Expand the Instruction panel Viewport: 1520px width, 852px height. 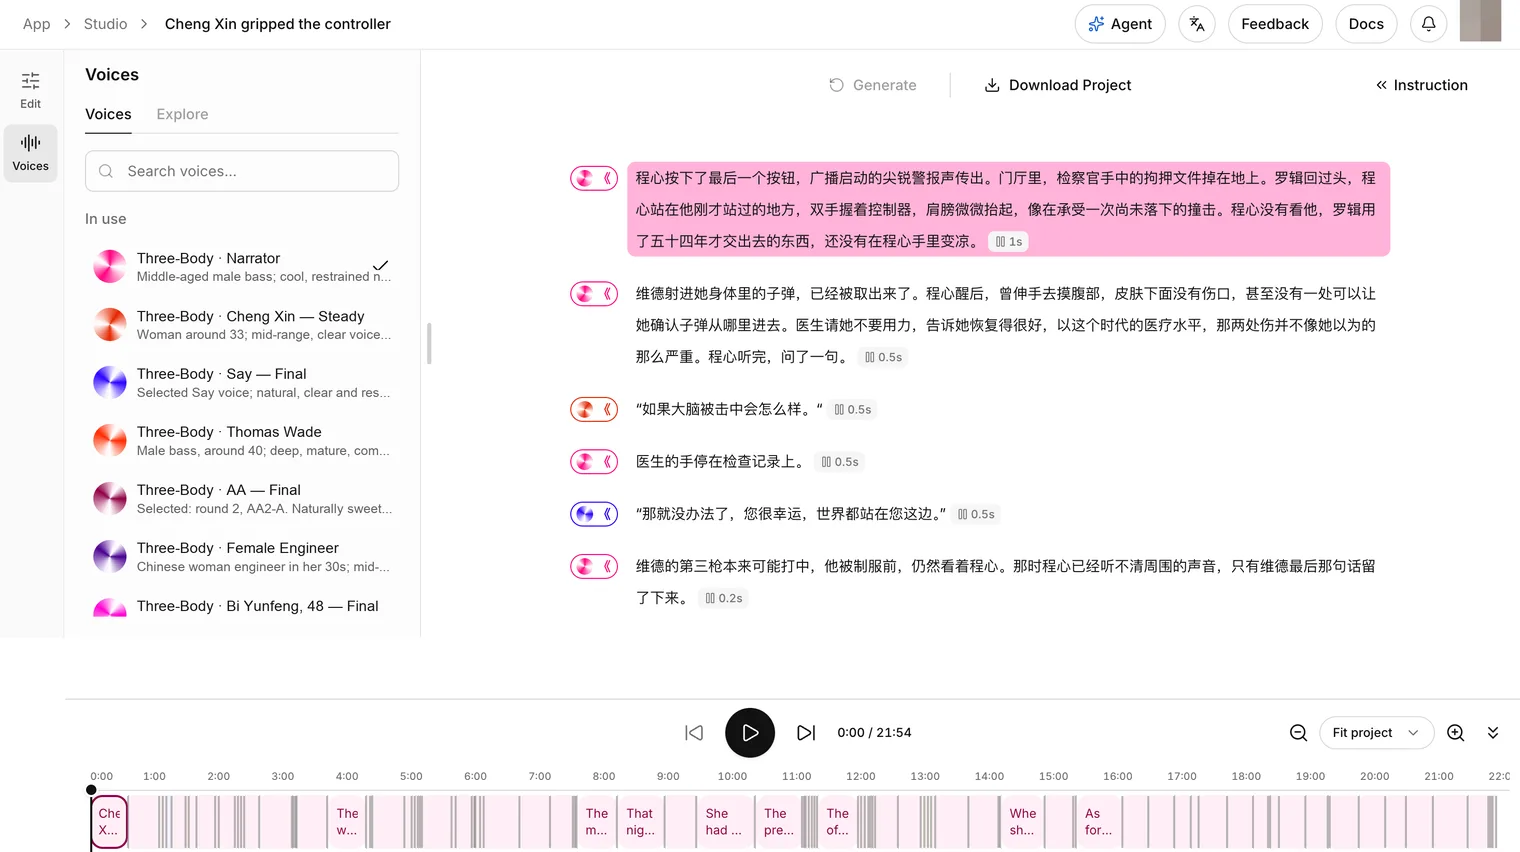1422,85
